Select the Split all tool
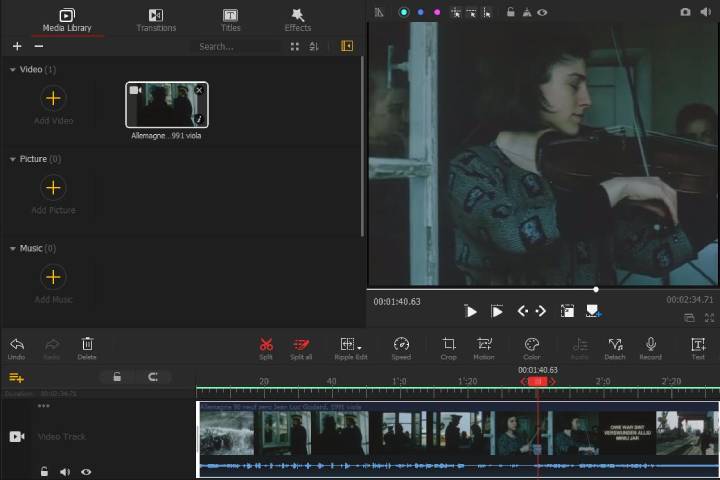This screenshot has width=720, height=480. pyautogui.click(x=301, y=344)
